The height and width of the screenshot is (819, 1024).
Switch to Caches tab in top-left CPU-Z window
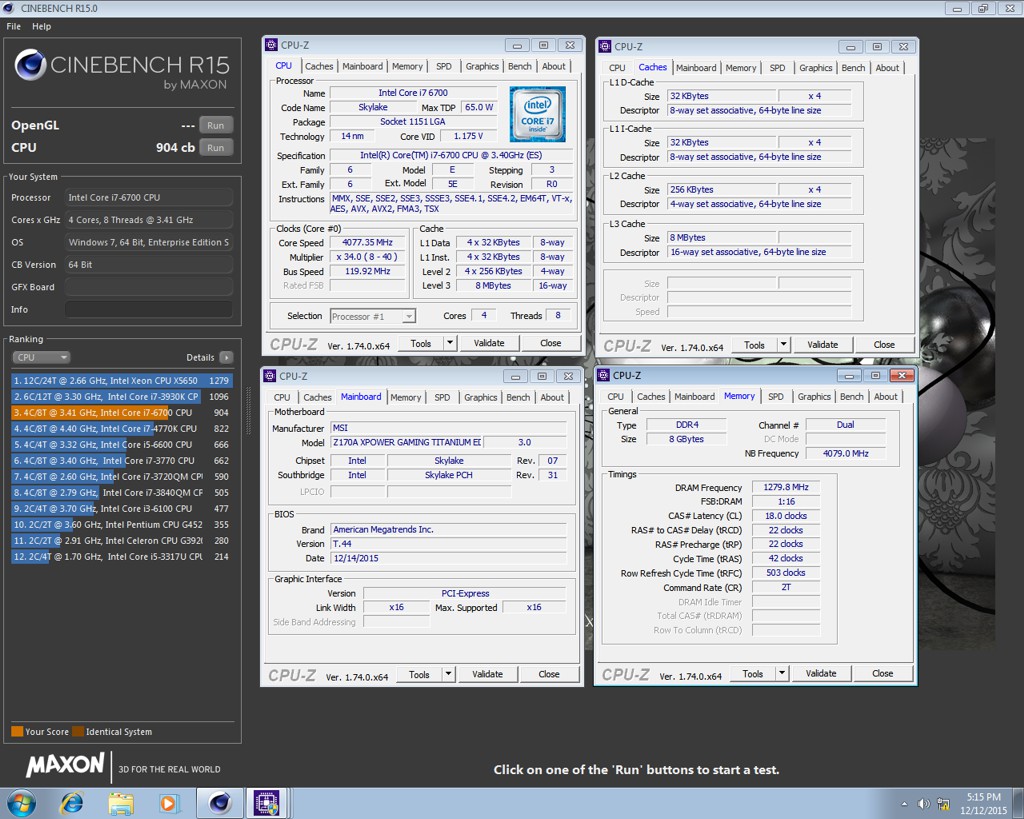pos(319,66)
